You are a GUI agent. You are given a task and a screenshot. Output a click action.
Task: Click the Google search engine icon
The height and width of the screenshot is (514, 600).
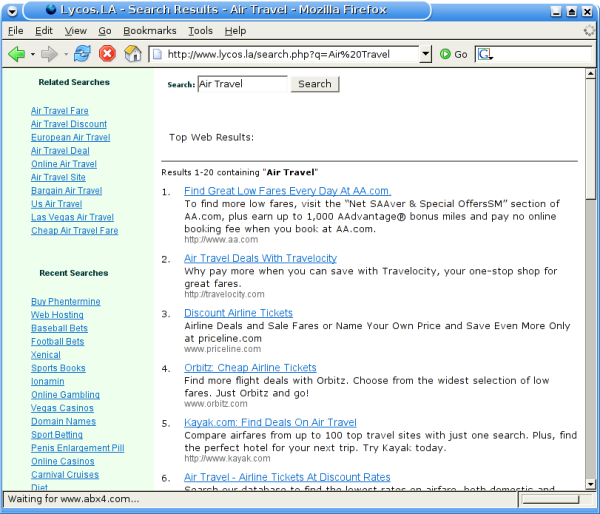click(484, 54)
